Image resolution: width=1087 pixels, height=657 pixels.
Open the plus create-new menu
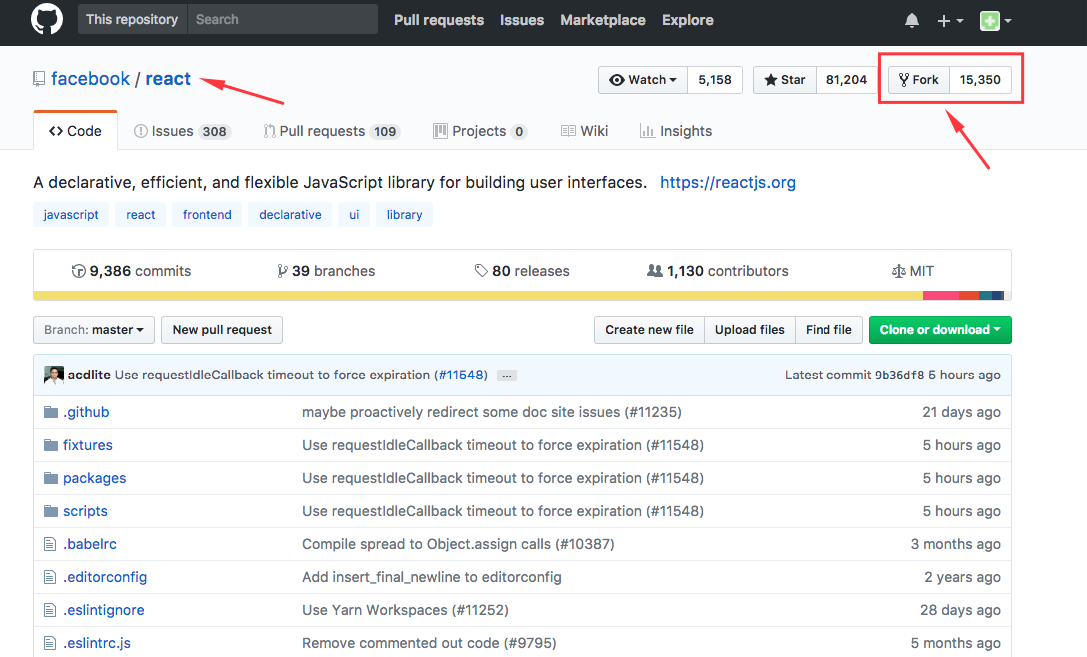tap(950, 21)
